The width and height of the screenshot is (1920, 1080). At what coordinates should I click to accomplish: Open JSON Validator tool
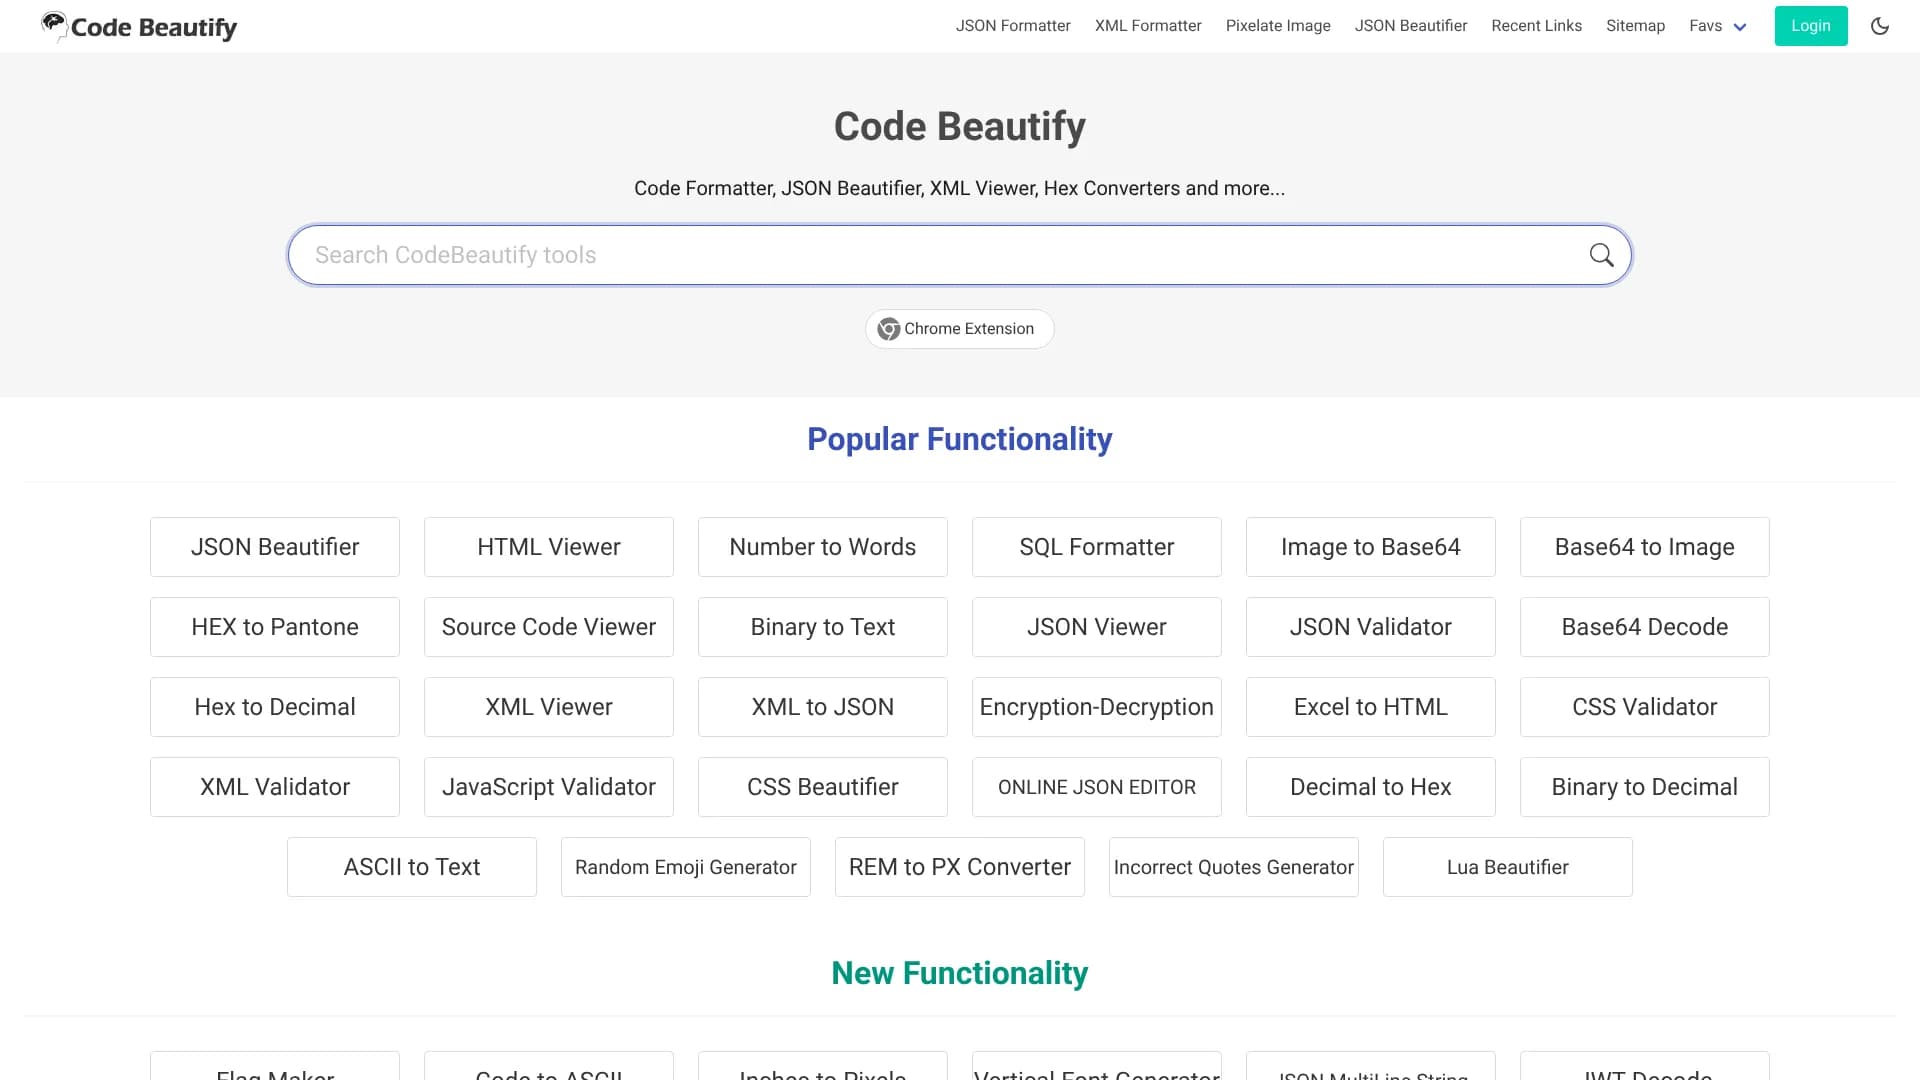point(1371,627)
